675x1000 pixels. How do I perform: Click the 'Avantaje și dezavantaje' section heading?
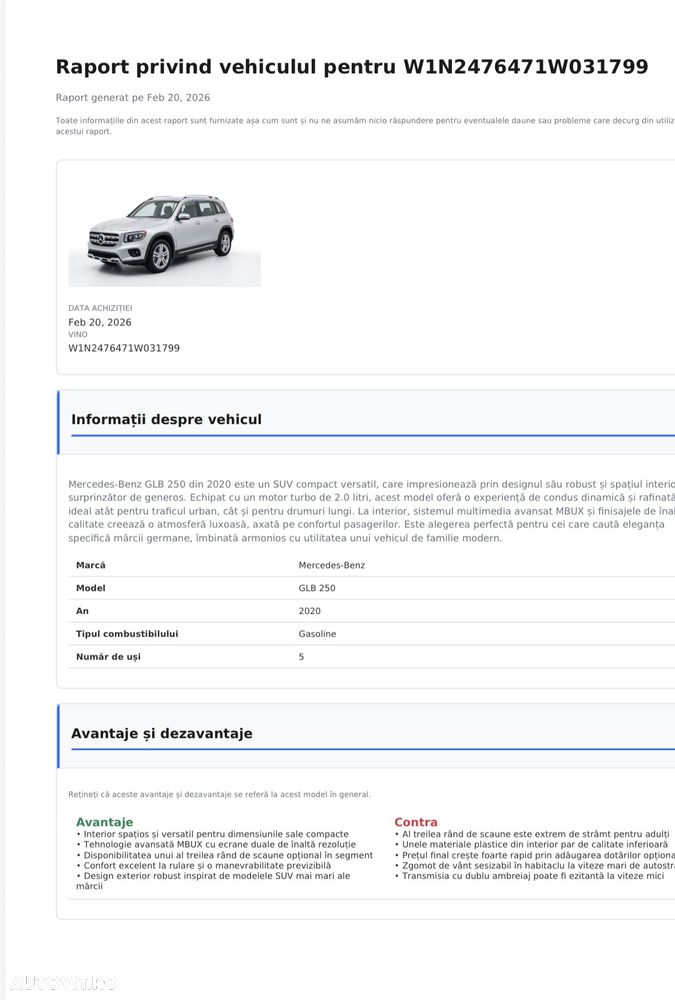(161, 733)
